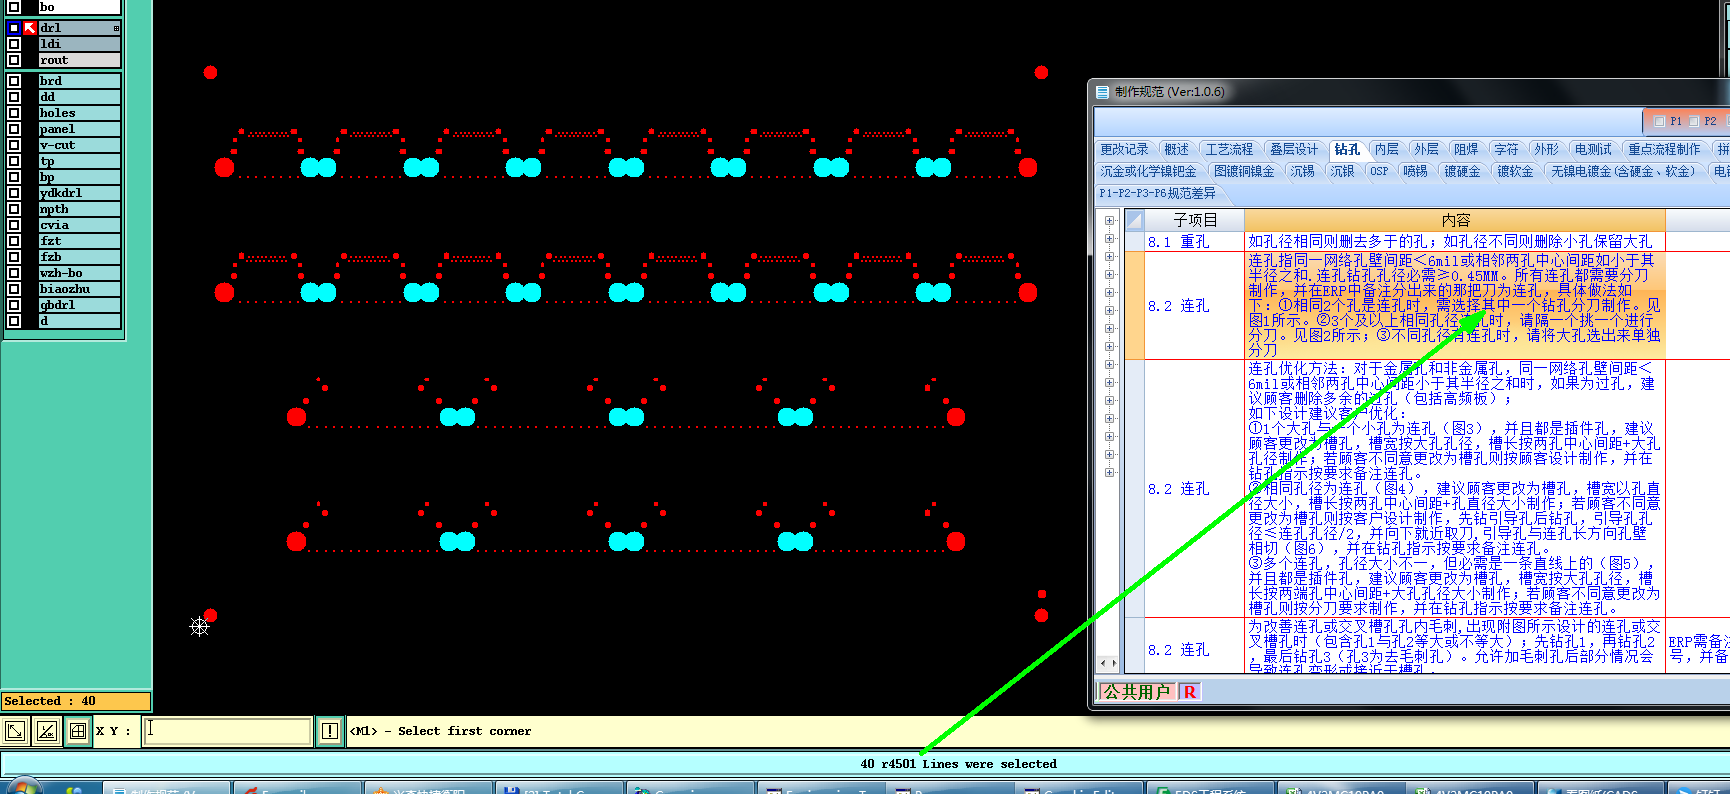
Task: Toggle the drl layer display checkbox
Action: 14,28
